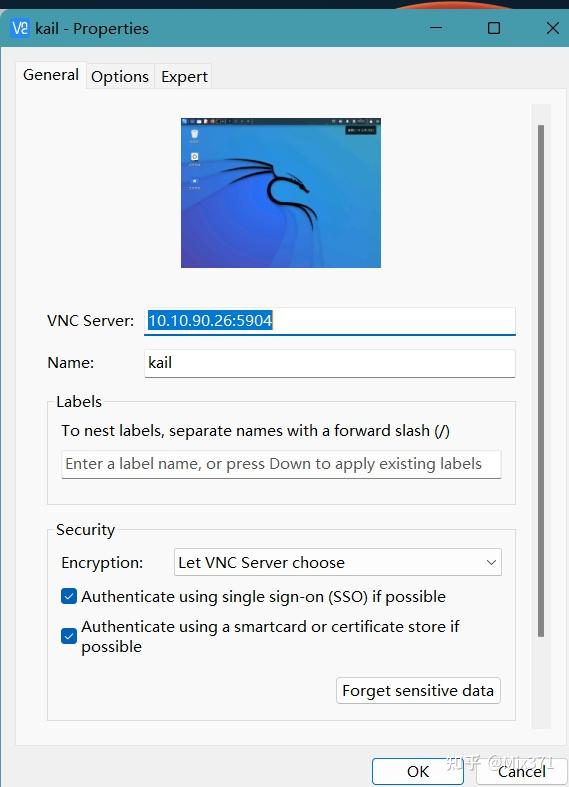Image resolution: width=569 pixels, height=787 pixels.
Task: Click the vertical scrollbar thumb
Action: click(541, 381)
